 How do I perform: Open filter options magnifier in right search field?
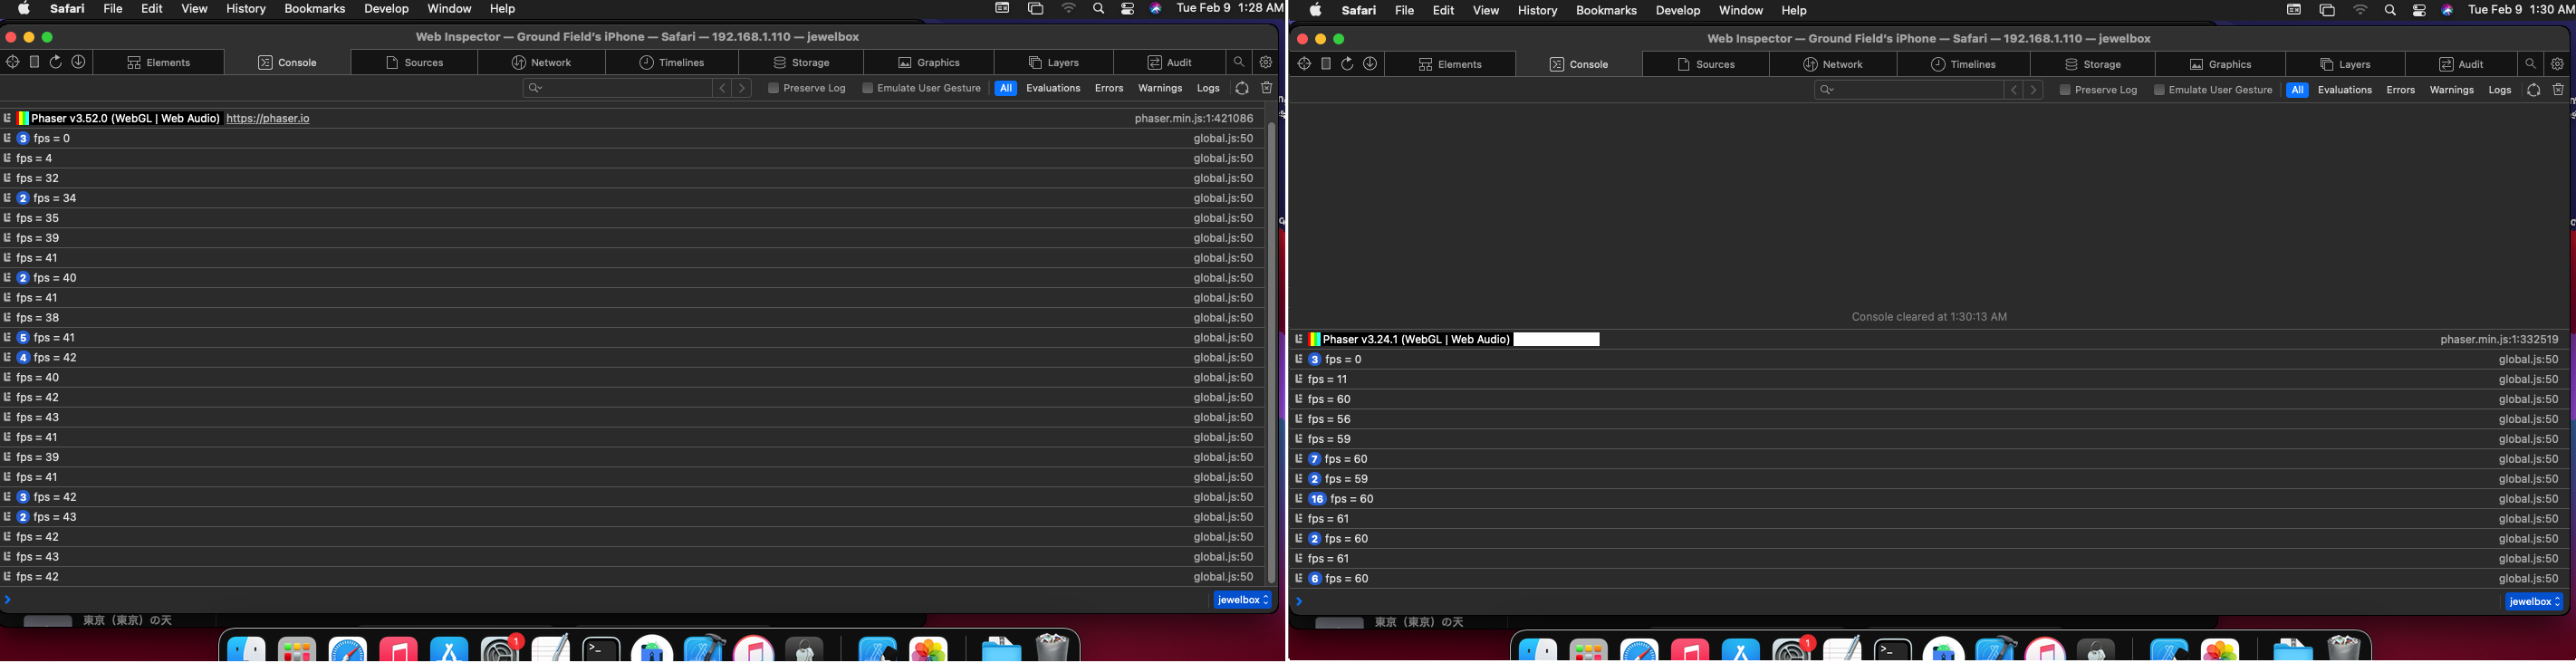coord(1828,90)
